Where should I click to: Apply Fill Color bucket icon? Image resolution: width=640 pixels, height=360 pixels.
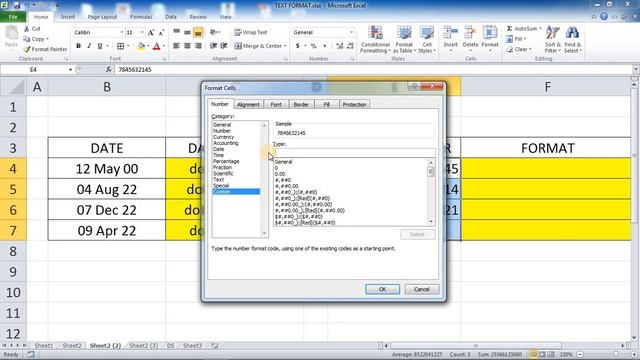coord(141,46)
